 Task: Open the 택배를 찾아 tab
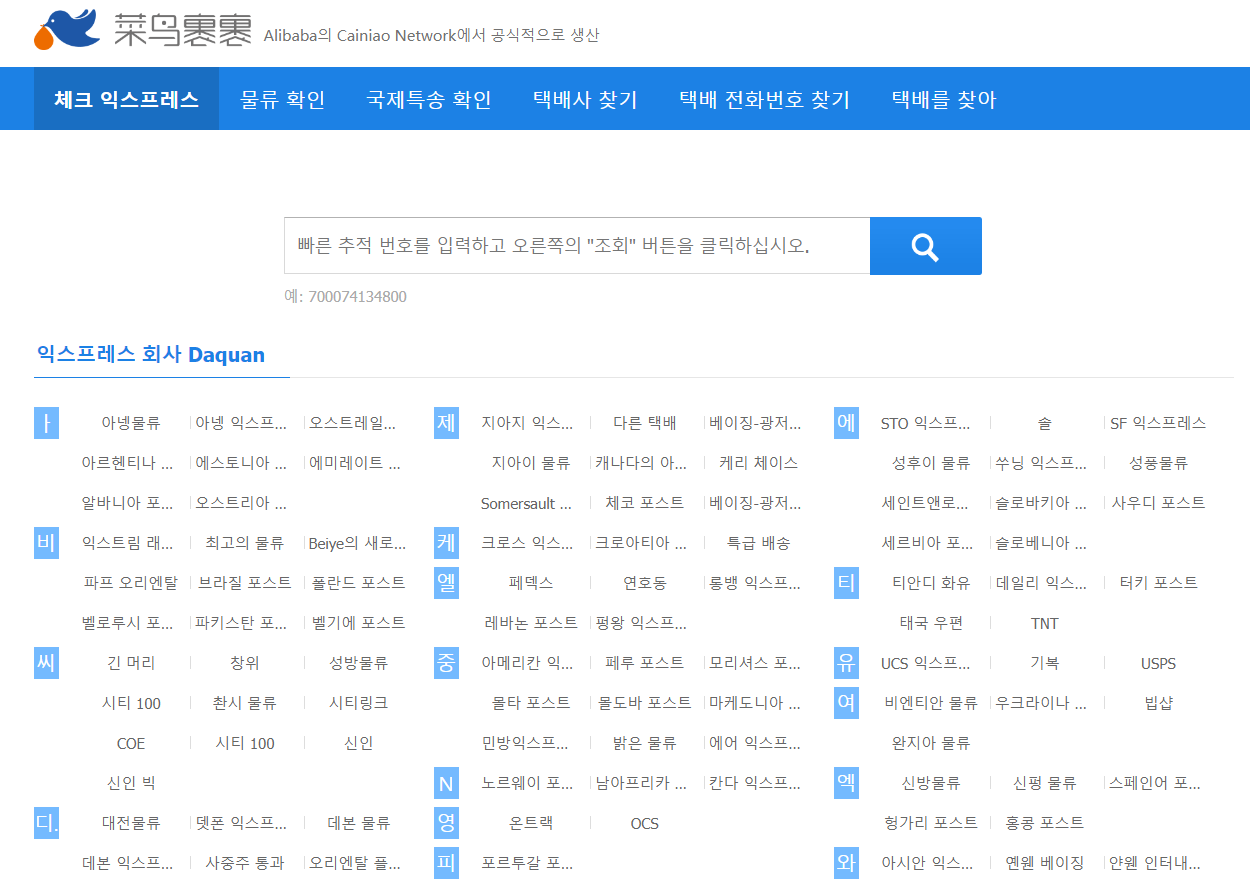[x=943, y=99]
